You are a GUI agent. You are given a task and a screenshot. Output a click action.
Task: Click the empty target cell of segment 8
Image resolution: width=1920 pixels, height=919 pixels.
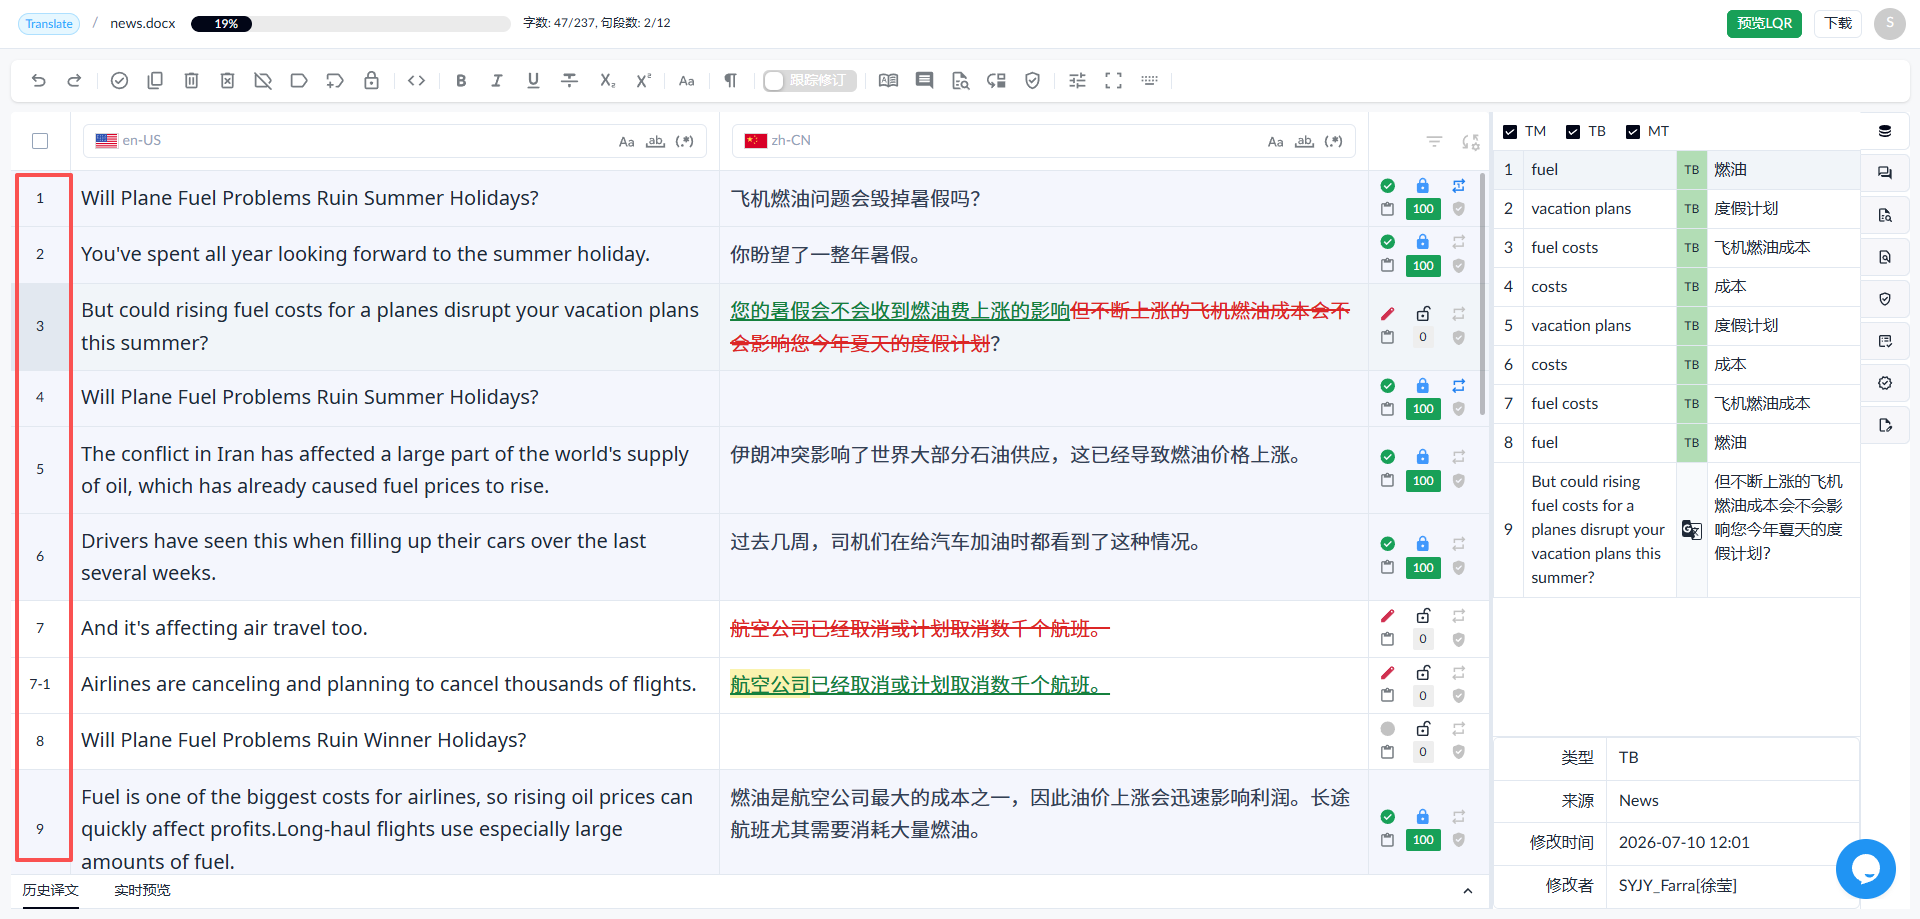[1043, 741]
